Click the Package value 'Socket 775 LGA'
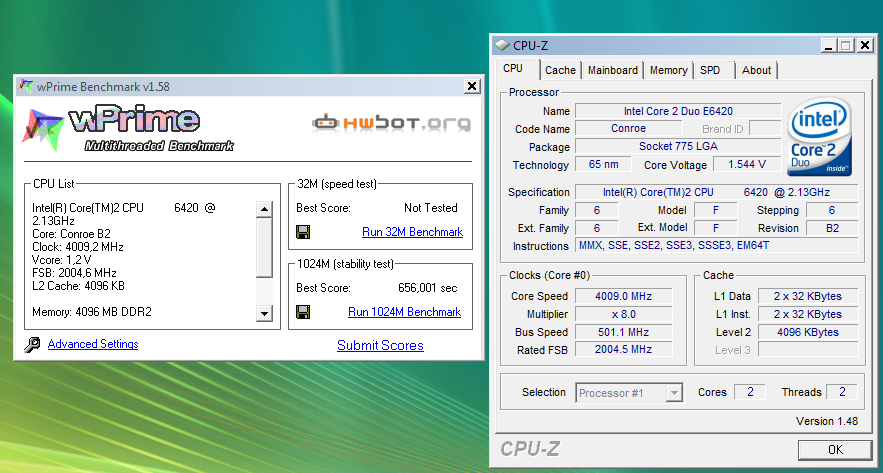 (678, 146)
